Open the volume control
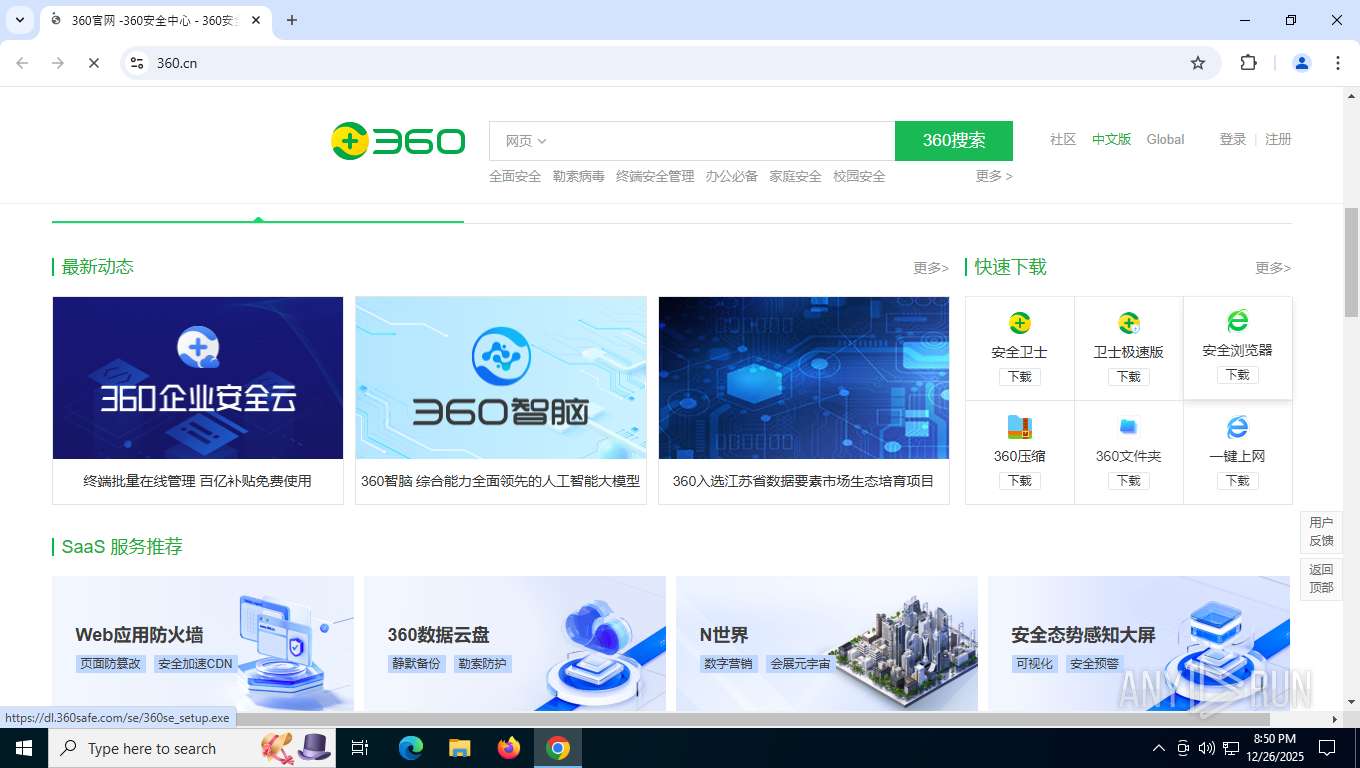The width and height of the screenshot is (1360, 768). pyautogui.click(x=1206, y=748)
